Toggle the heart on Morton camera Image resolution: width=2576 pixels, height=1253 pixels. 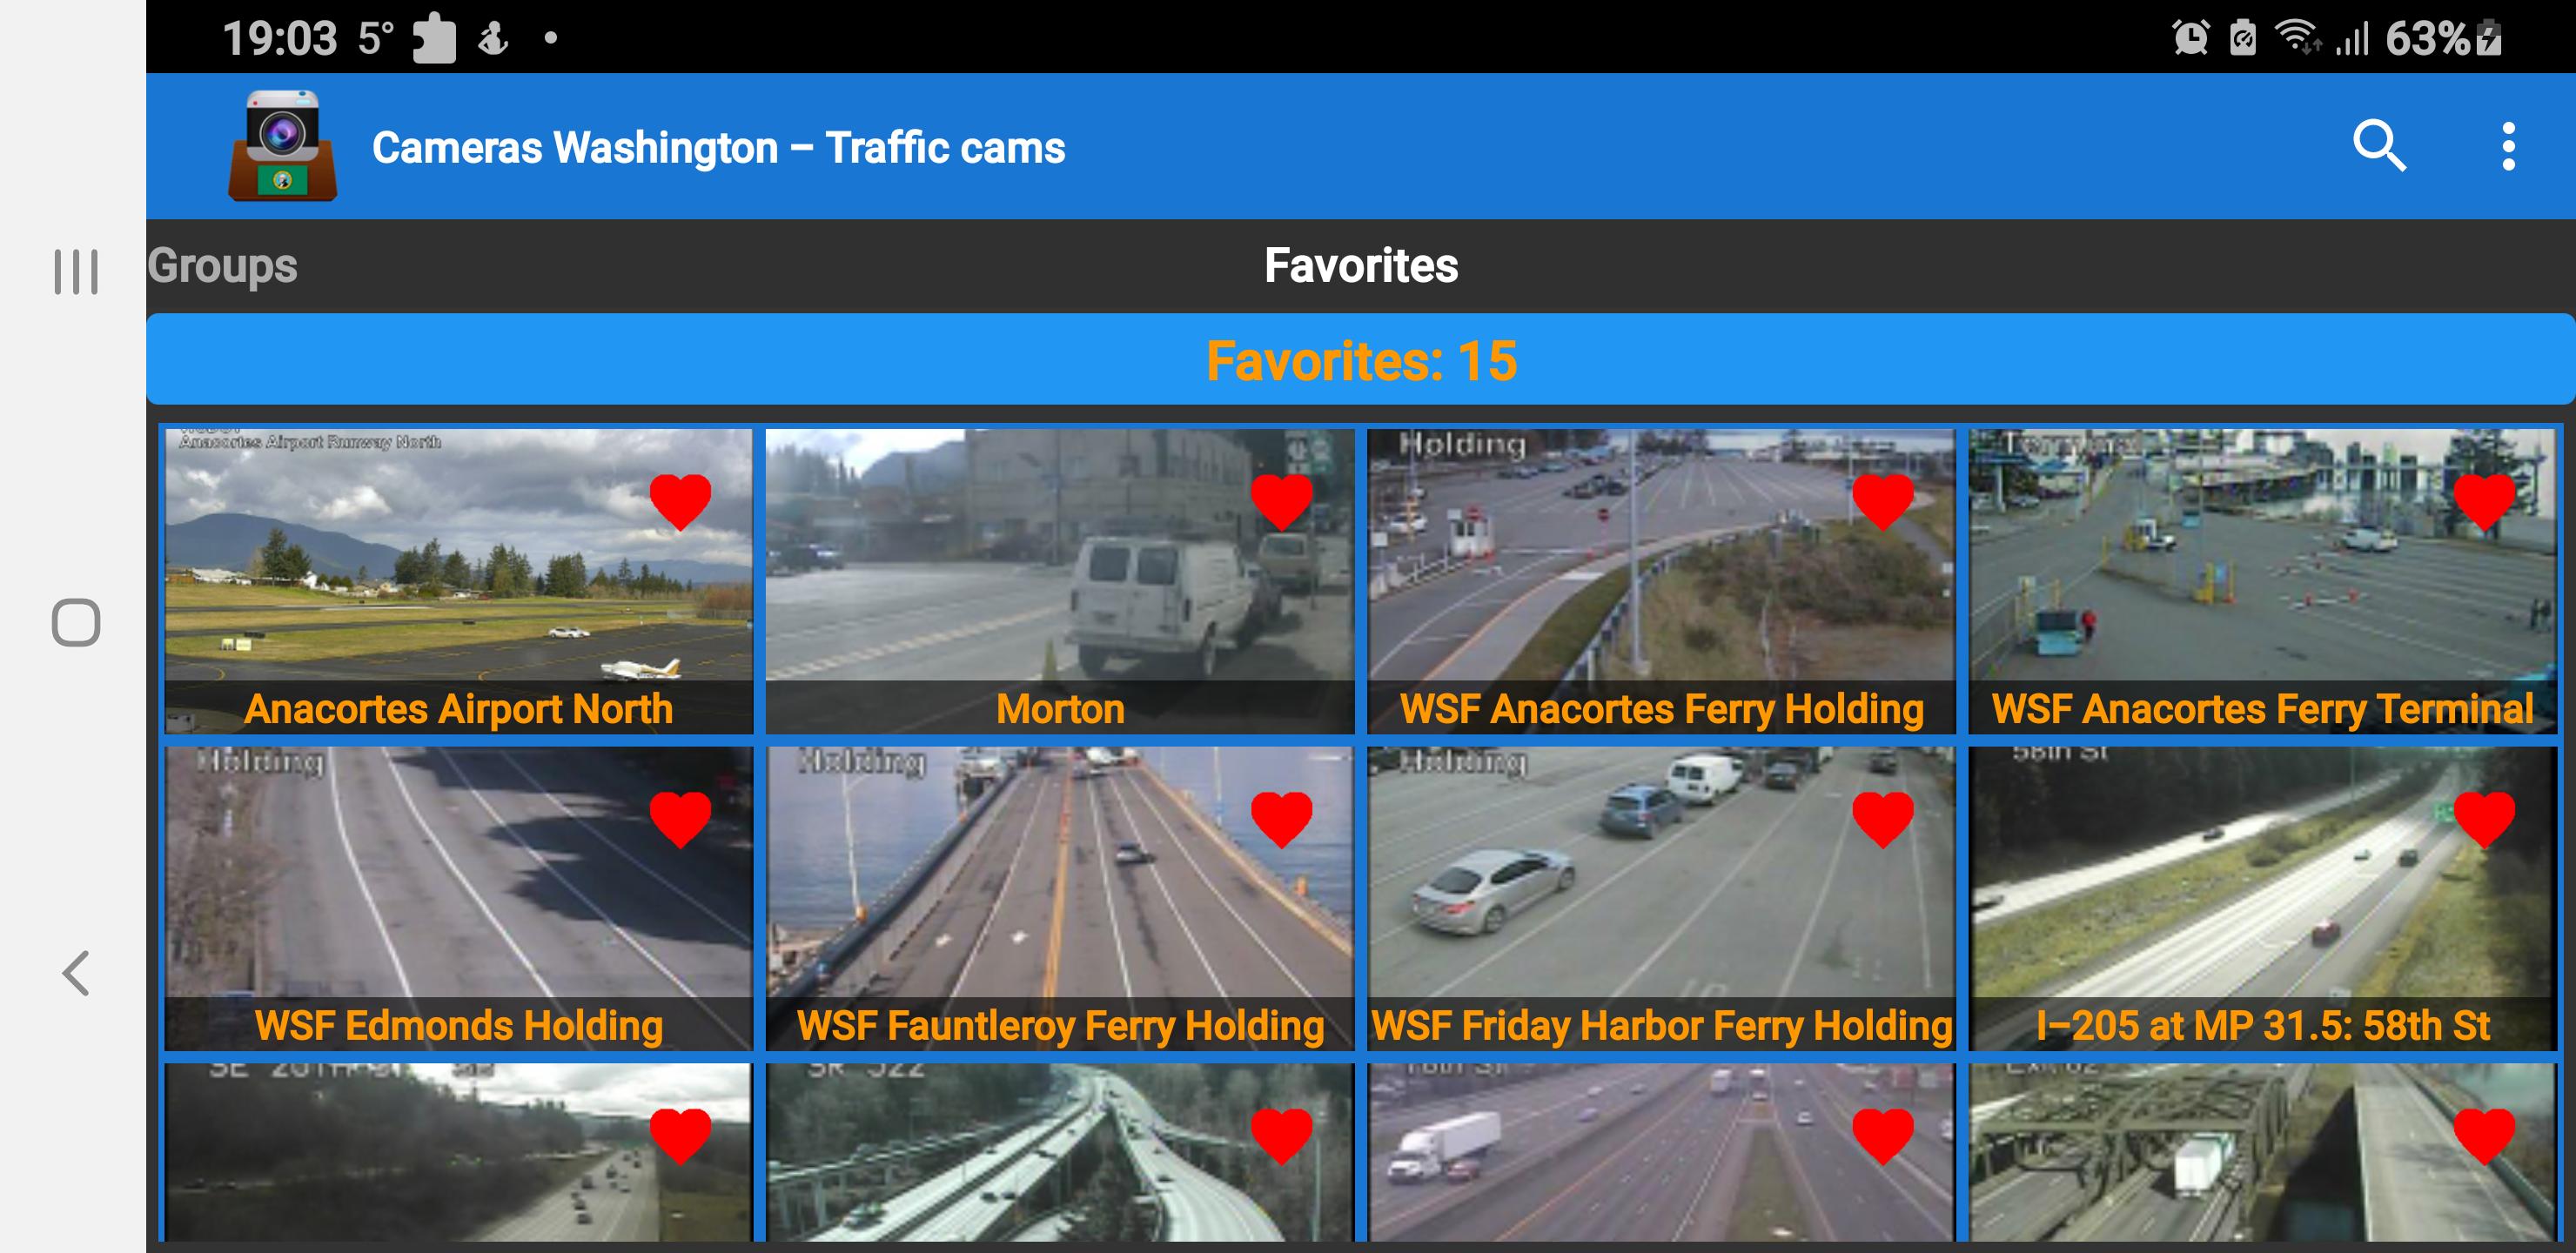[x=1281, y=502]
